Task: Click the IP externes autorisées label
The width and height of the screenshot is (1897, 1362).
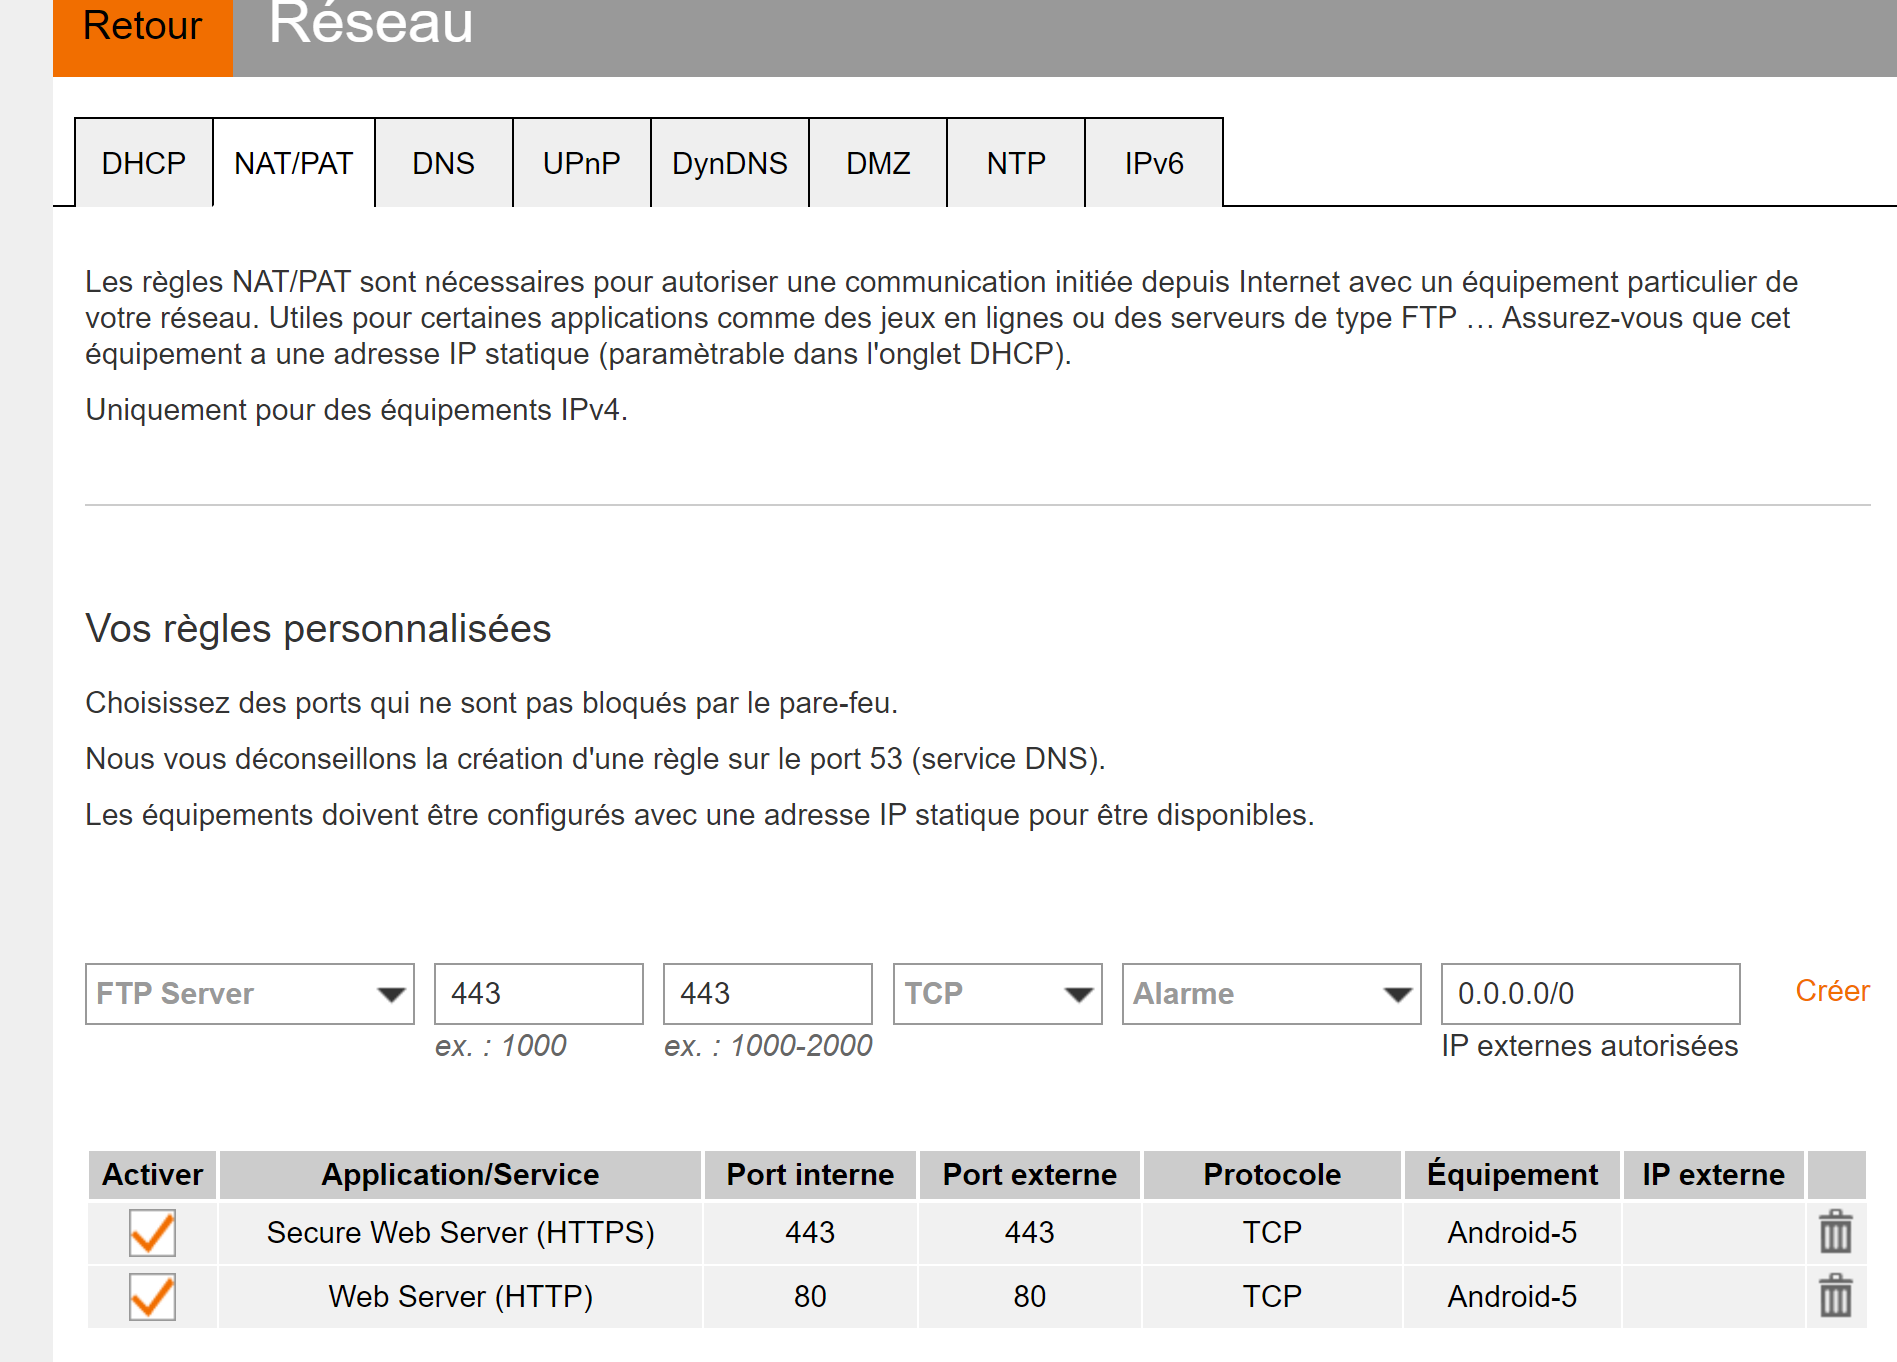Action: coord(1590,1046)
